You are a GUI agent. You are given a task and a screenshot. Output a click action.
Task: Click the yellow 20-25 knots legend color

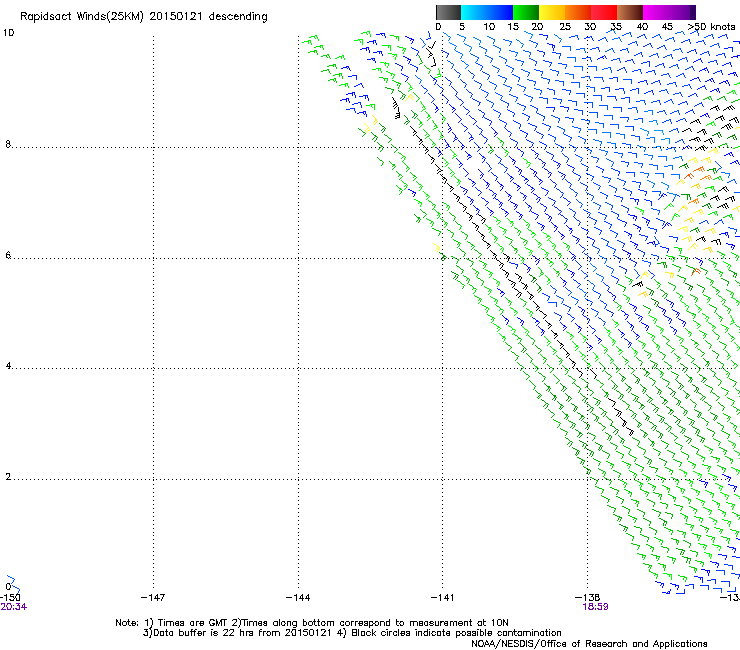[x=552, y=12]
